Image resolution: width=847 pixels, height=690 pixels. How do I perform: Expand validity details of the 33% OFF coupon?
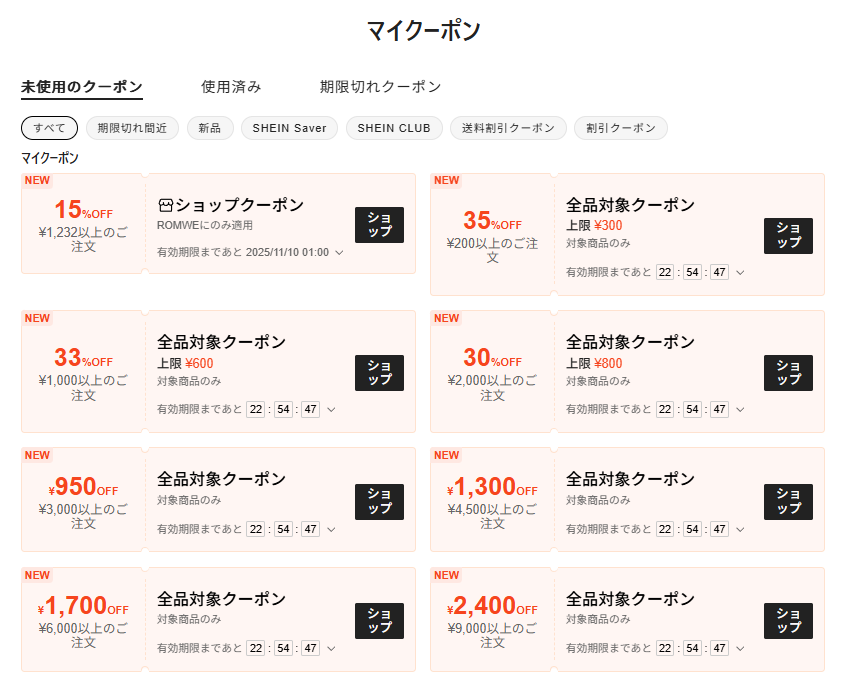[330, 409]
